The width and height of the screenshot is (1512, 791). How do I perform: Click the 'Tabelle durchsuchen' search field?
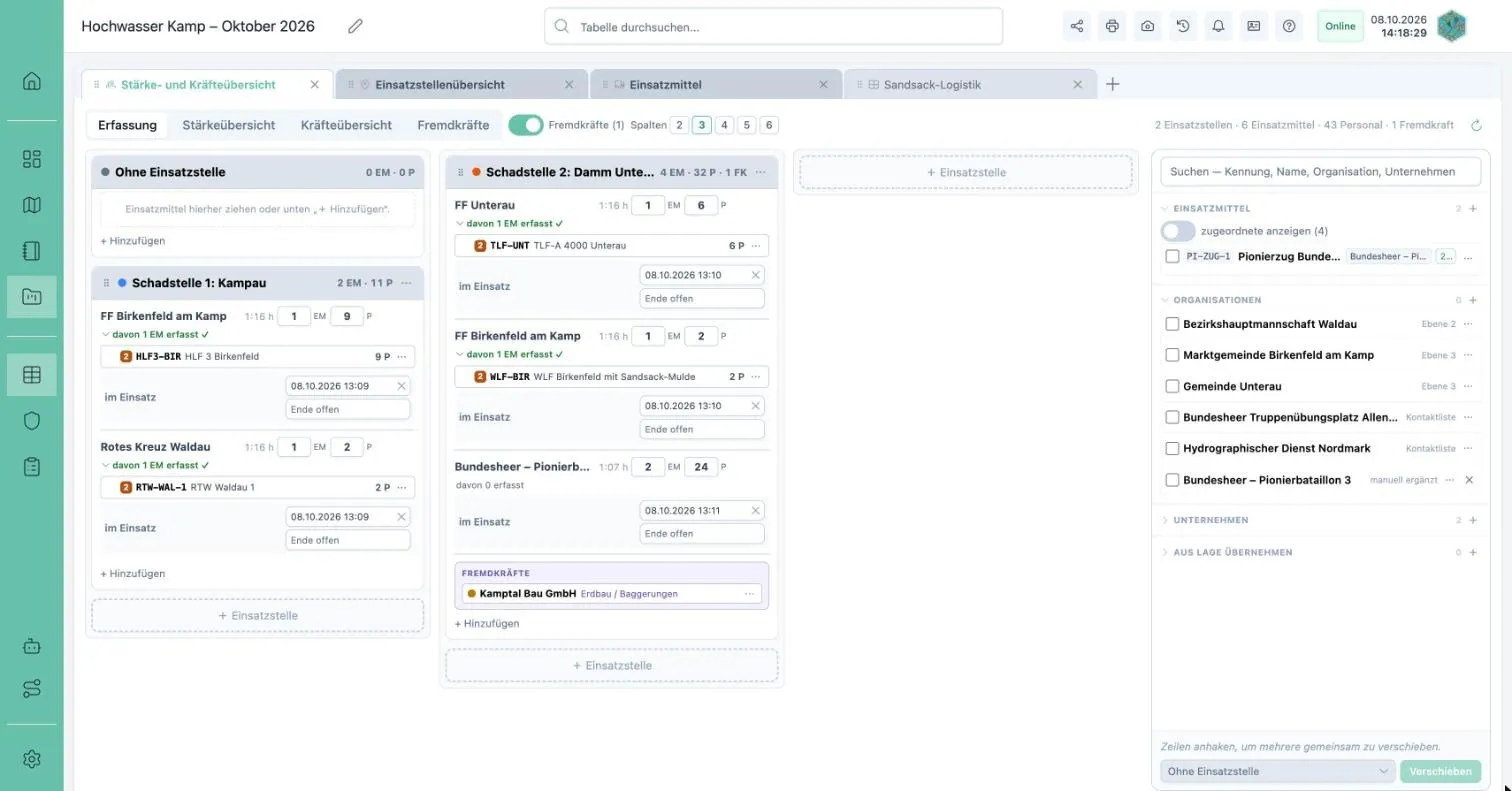tap(773, 27)
